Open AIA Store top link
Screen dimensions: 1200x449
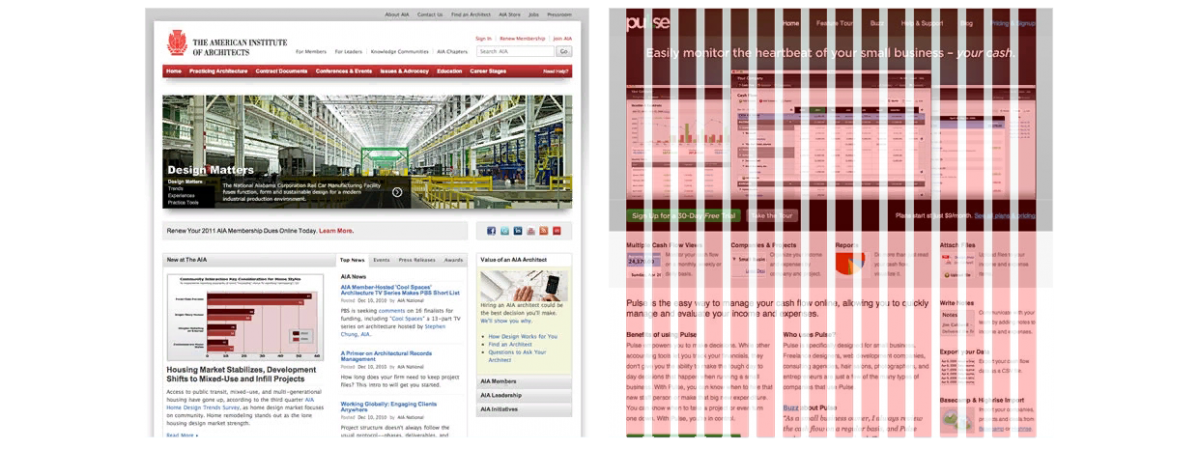pyautogui.click(x=509, y=15)
